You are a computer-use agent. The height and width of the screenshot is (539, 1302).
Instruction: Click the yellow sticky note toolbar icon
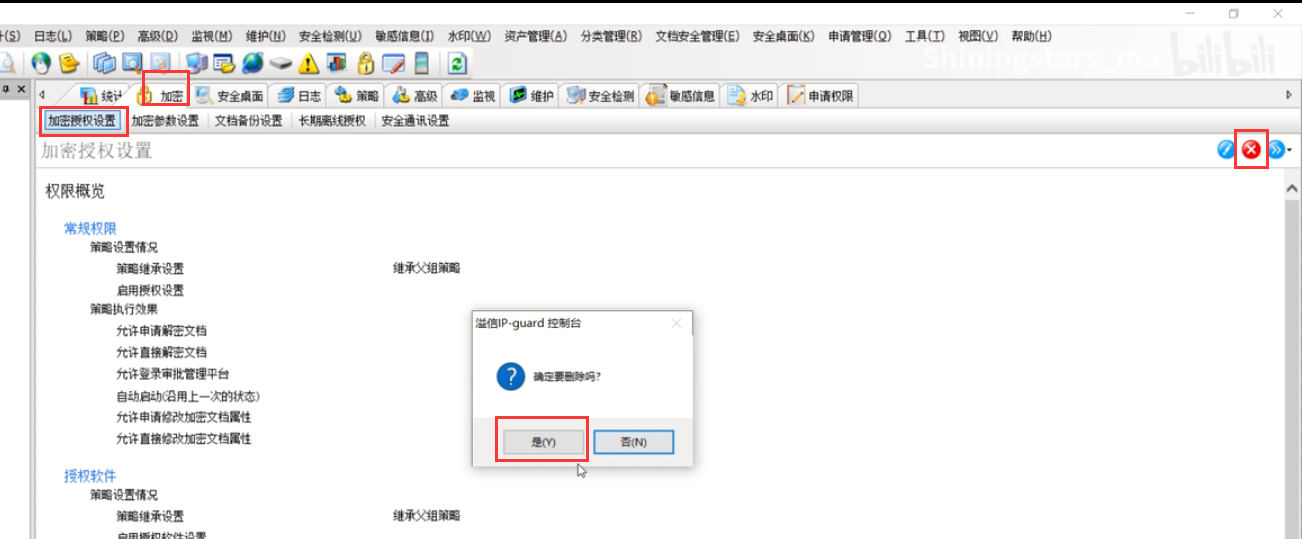click(69, 63)
